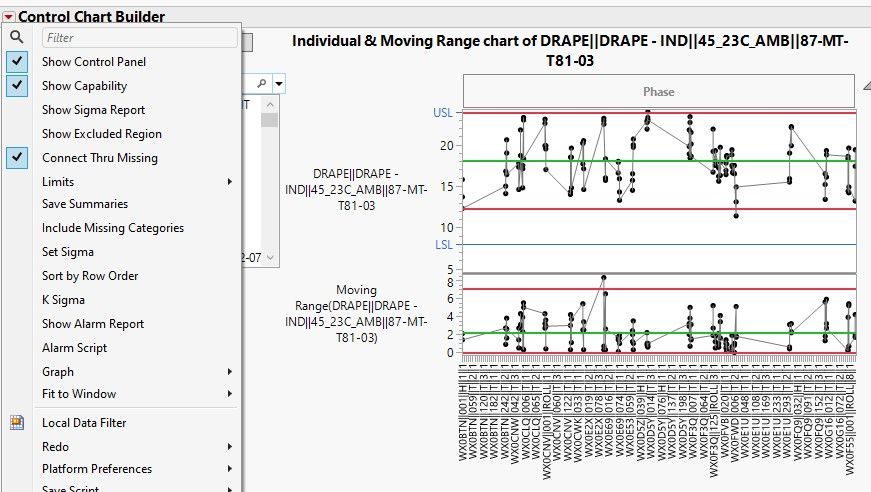
Task: Click the Phase drop zone
Action: (x=659, y=91)
